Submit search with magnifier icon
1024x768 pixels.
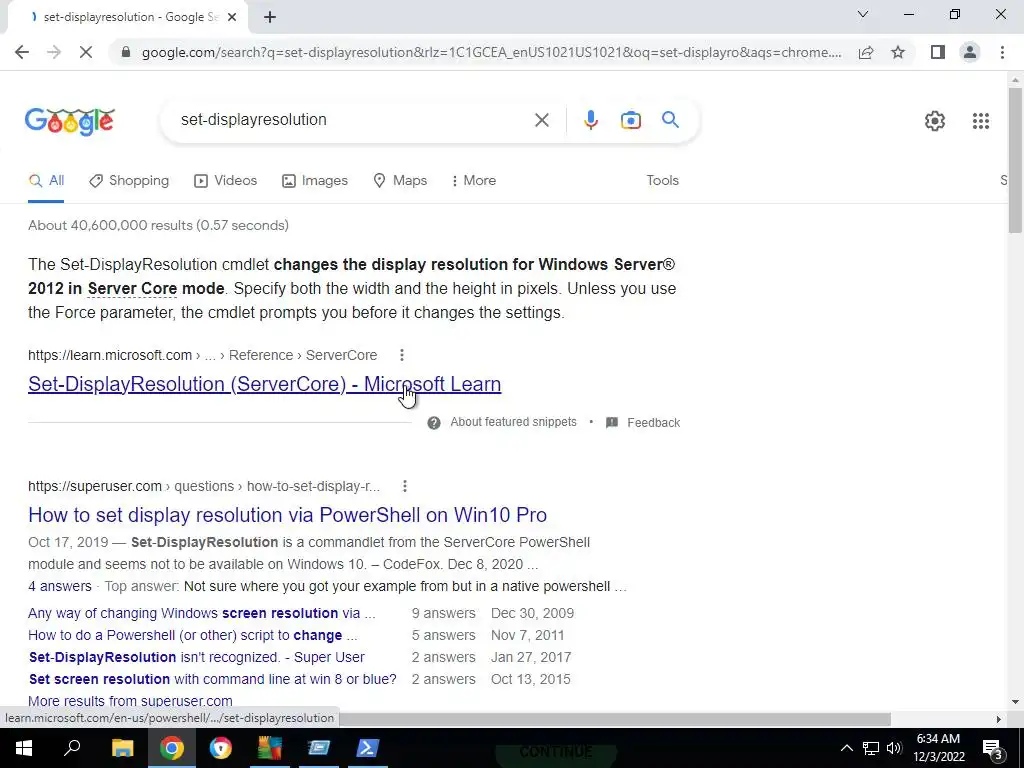coord(670,120)
